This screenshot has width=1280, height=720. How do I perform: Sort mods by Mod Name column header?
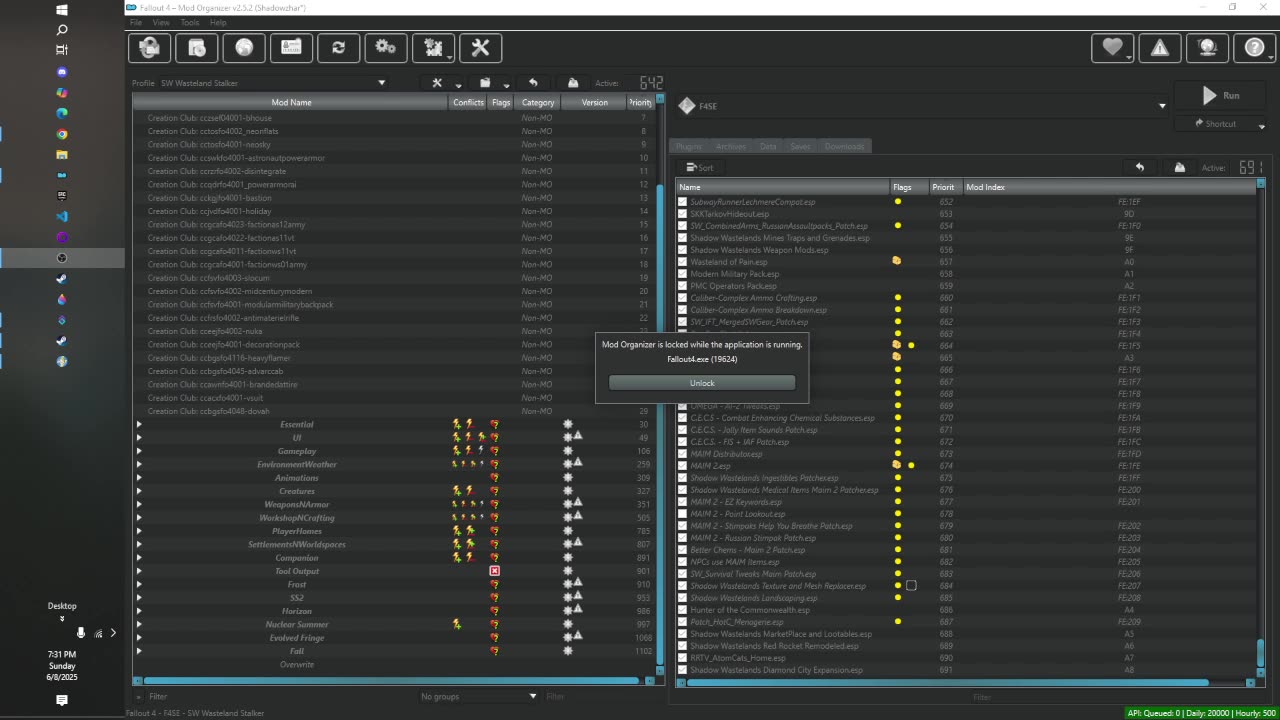click(x=291, y=102)
